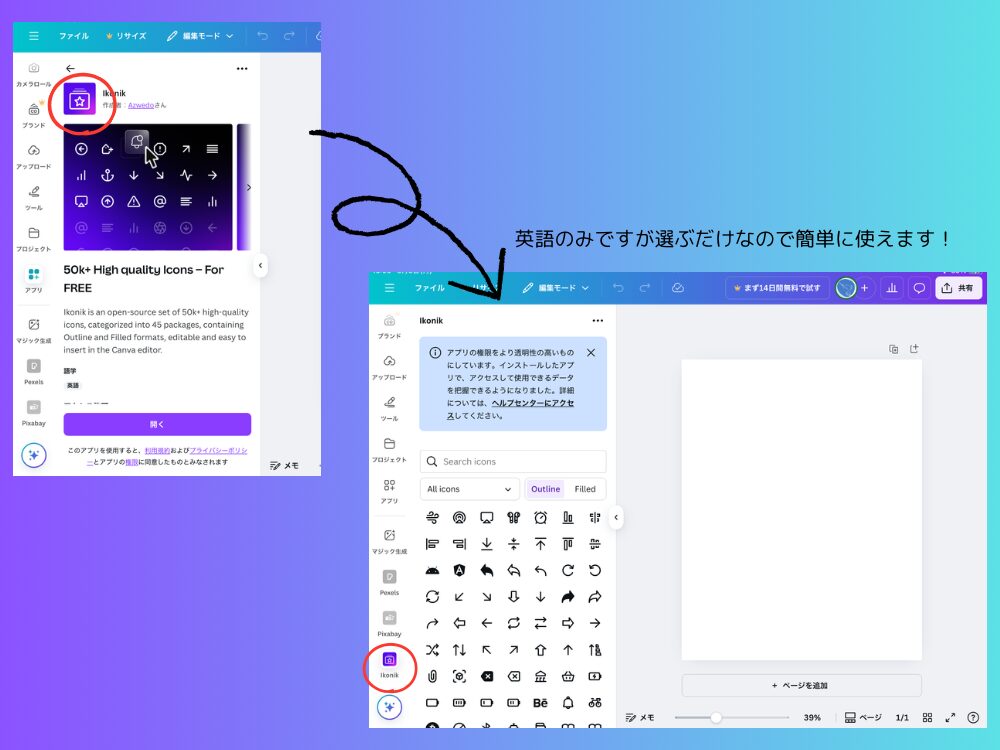
Task: Open the All icons category dropdown
Action: click(469, 489)
